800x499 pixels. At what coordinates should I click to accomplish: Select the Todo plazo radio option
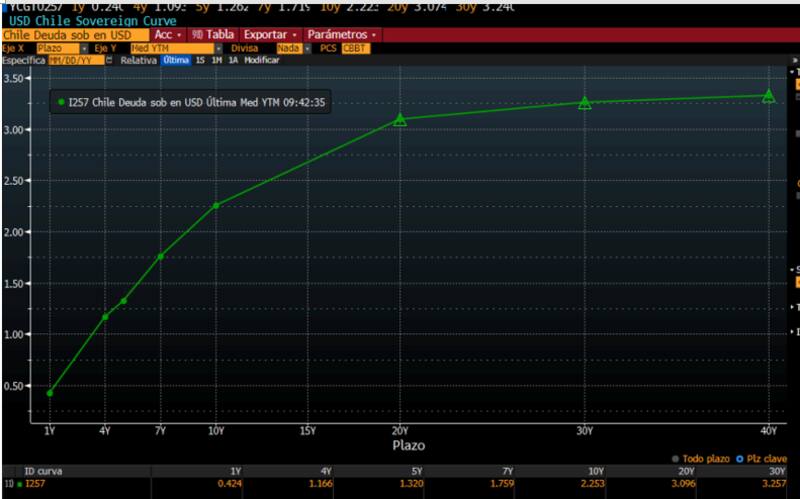675,459
